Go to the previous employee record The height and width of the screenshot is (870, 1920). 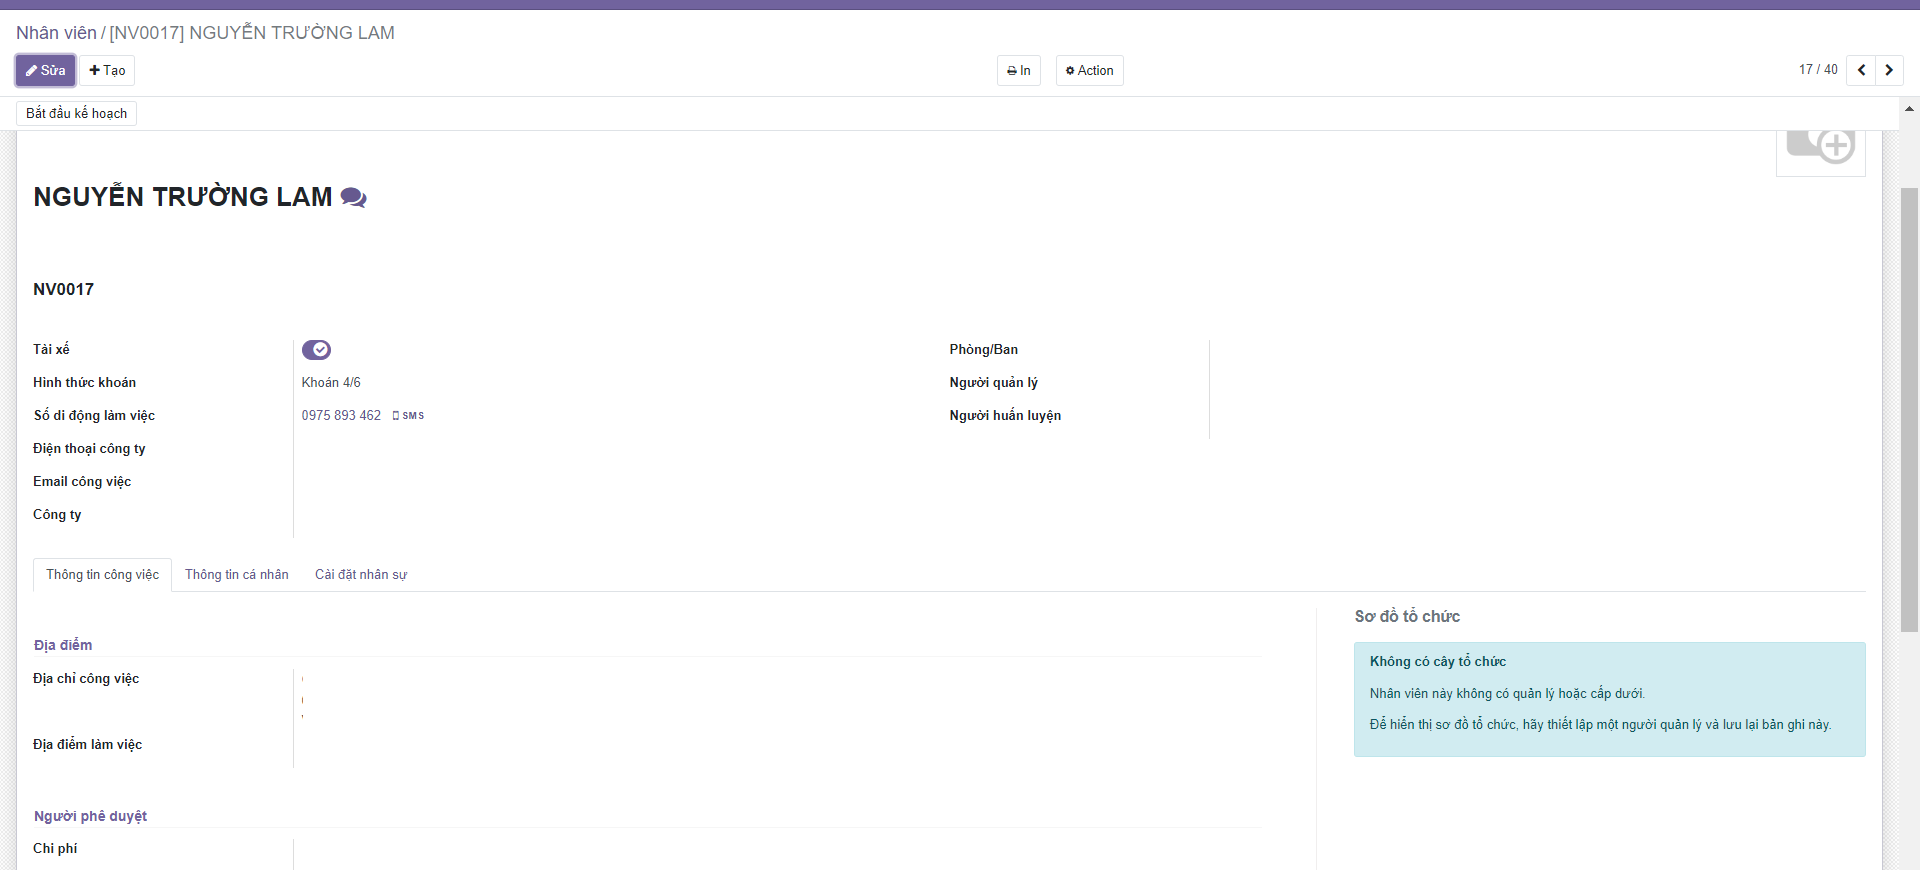1861,70
